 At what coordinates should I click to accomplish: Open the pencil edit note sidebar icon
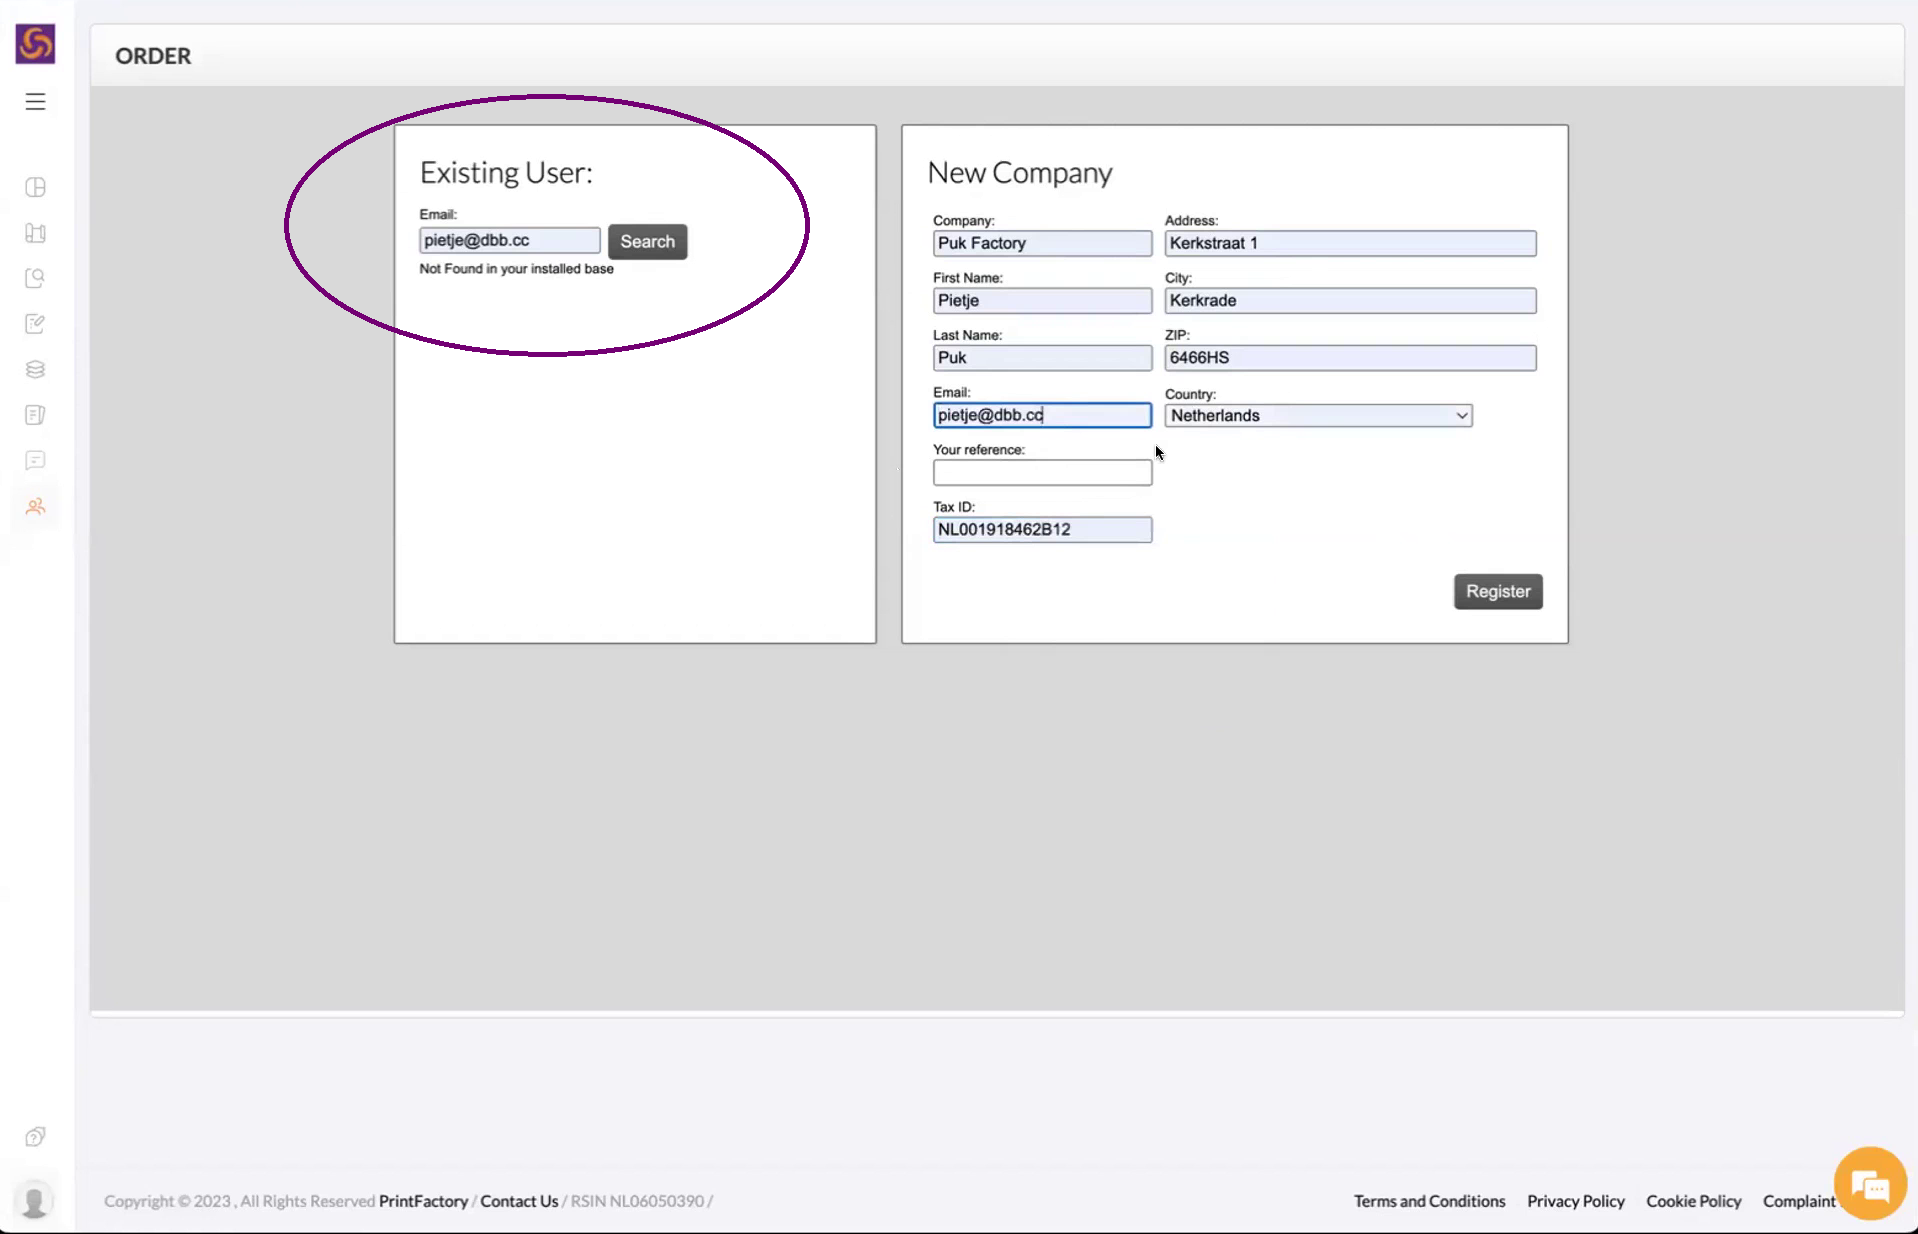click(35, 324)
